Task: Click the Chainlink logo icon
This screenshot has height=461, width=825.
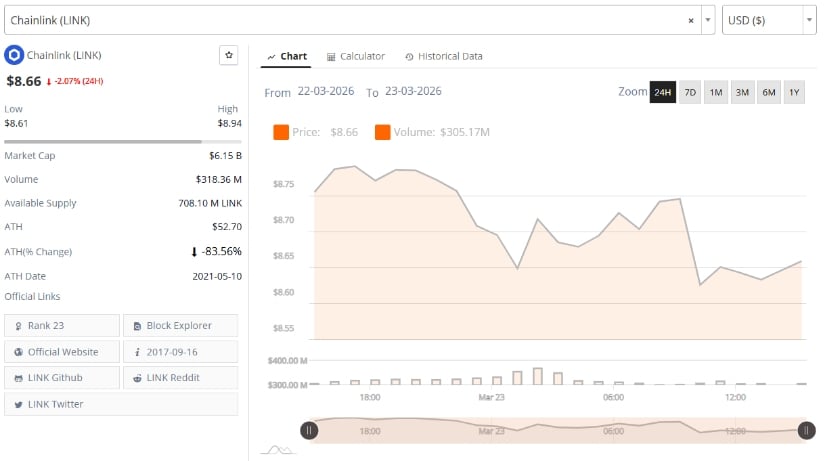Action: point(13,55)
